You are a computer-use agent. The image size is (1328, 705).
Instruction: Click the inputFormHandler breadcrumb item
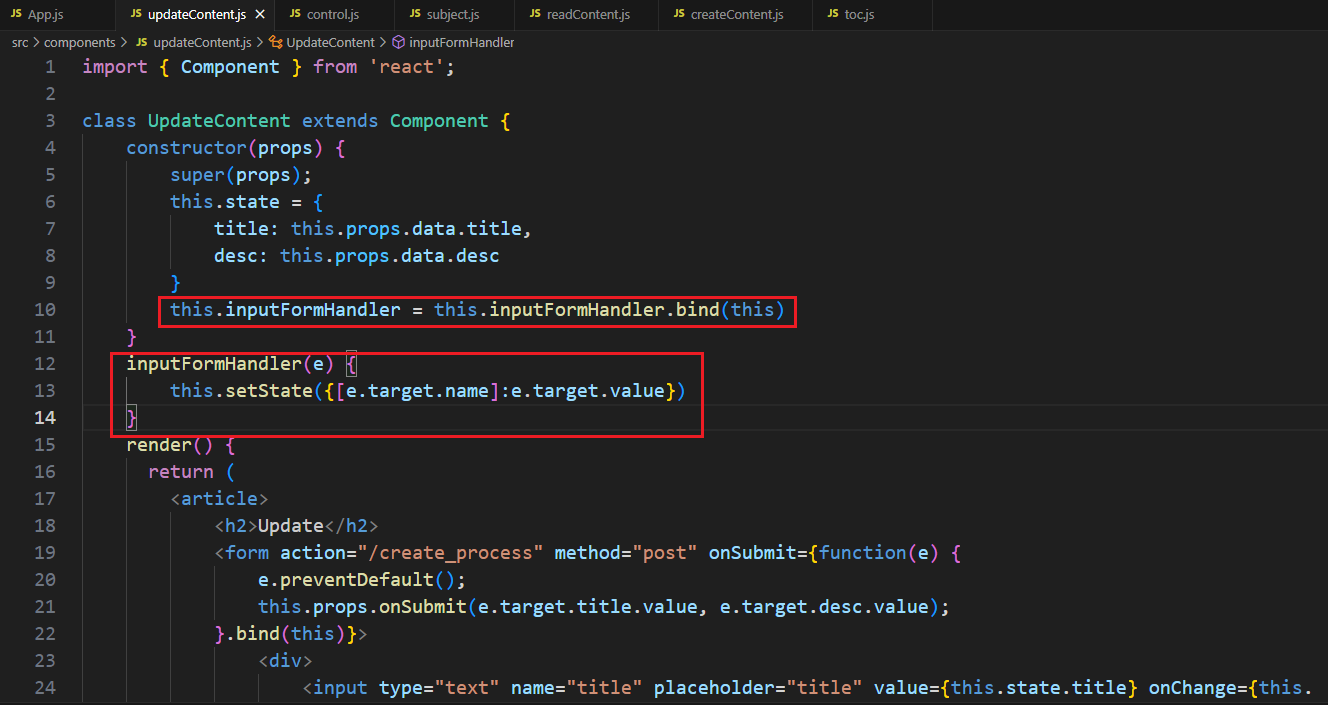click(461, 43)
